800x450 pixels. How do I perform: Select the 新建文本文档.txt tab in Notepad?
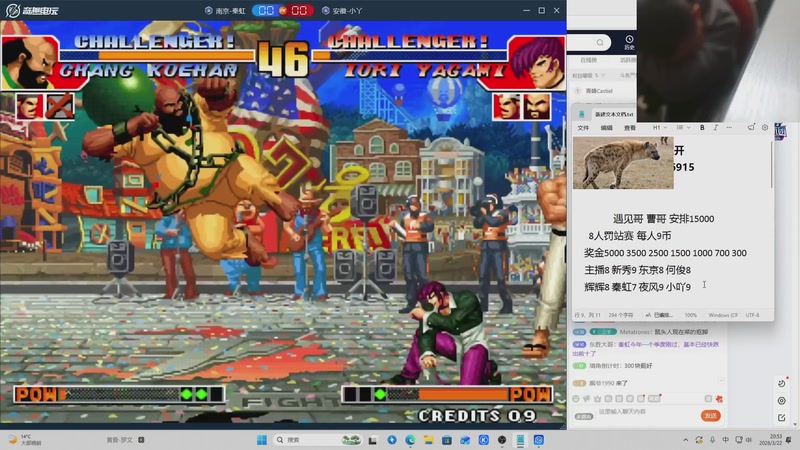pyautogui.click(x=614, y=114)
